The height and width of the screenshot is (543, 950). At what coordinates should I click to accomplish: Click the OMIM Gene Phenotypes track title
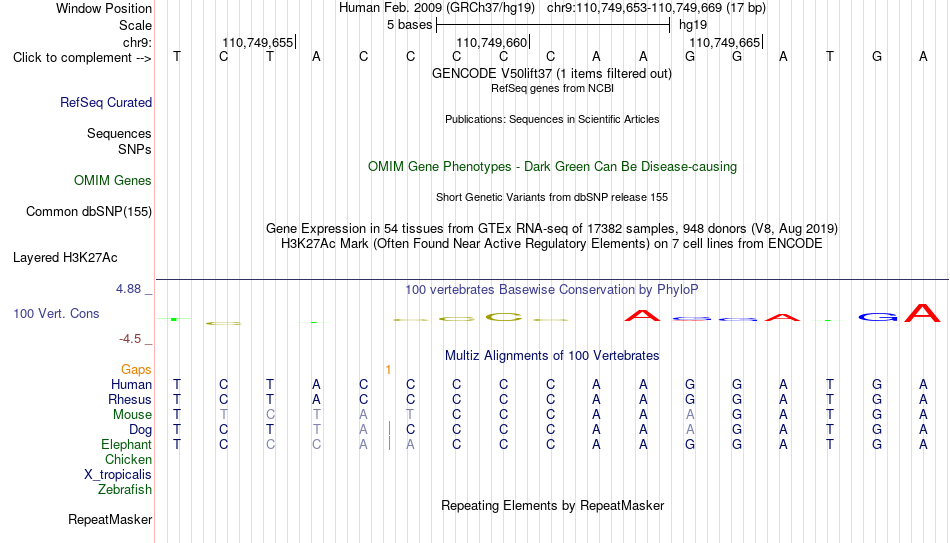pyautogui.click(x=553, y=167)
